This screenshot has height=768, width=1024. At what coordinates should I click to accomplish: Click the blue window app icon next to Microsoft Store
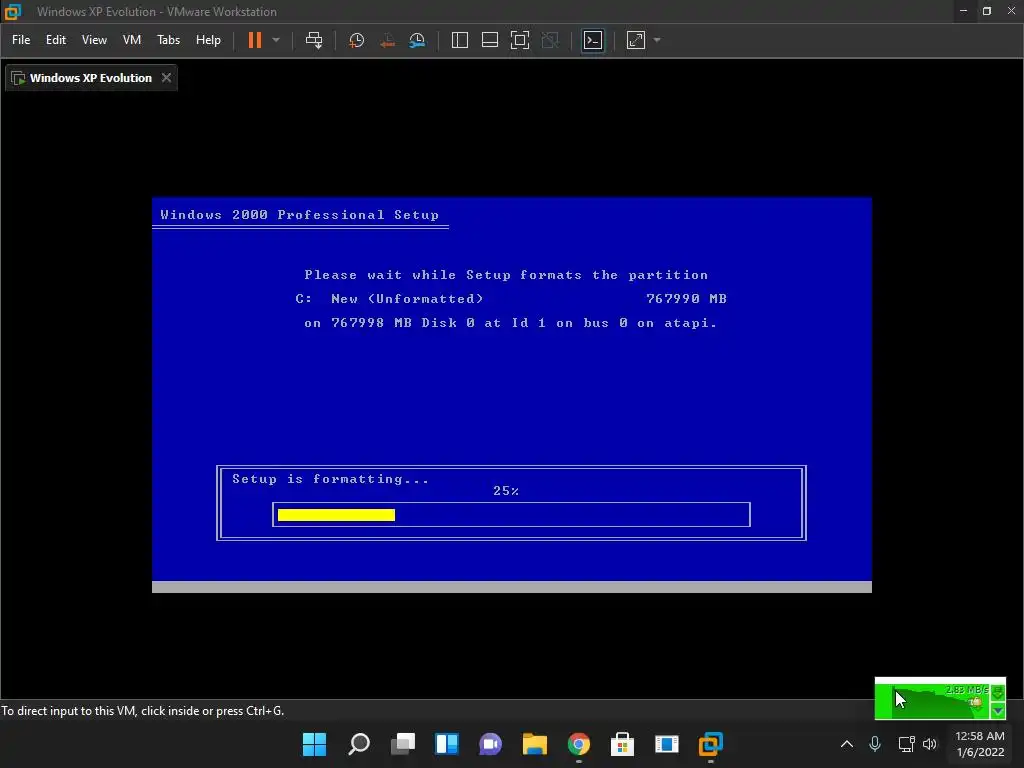coord(667,744)
